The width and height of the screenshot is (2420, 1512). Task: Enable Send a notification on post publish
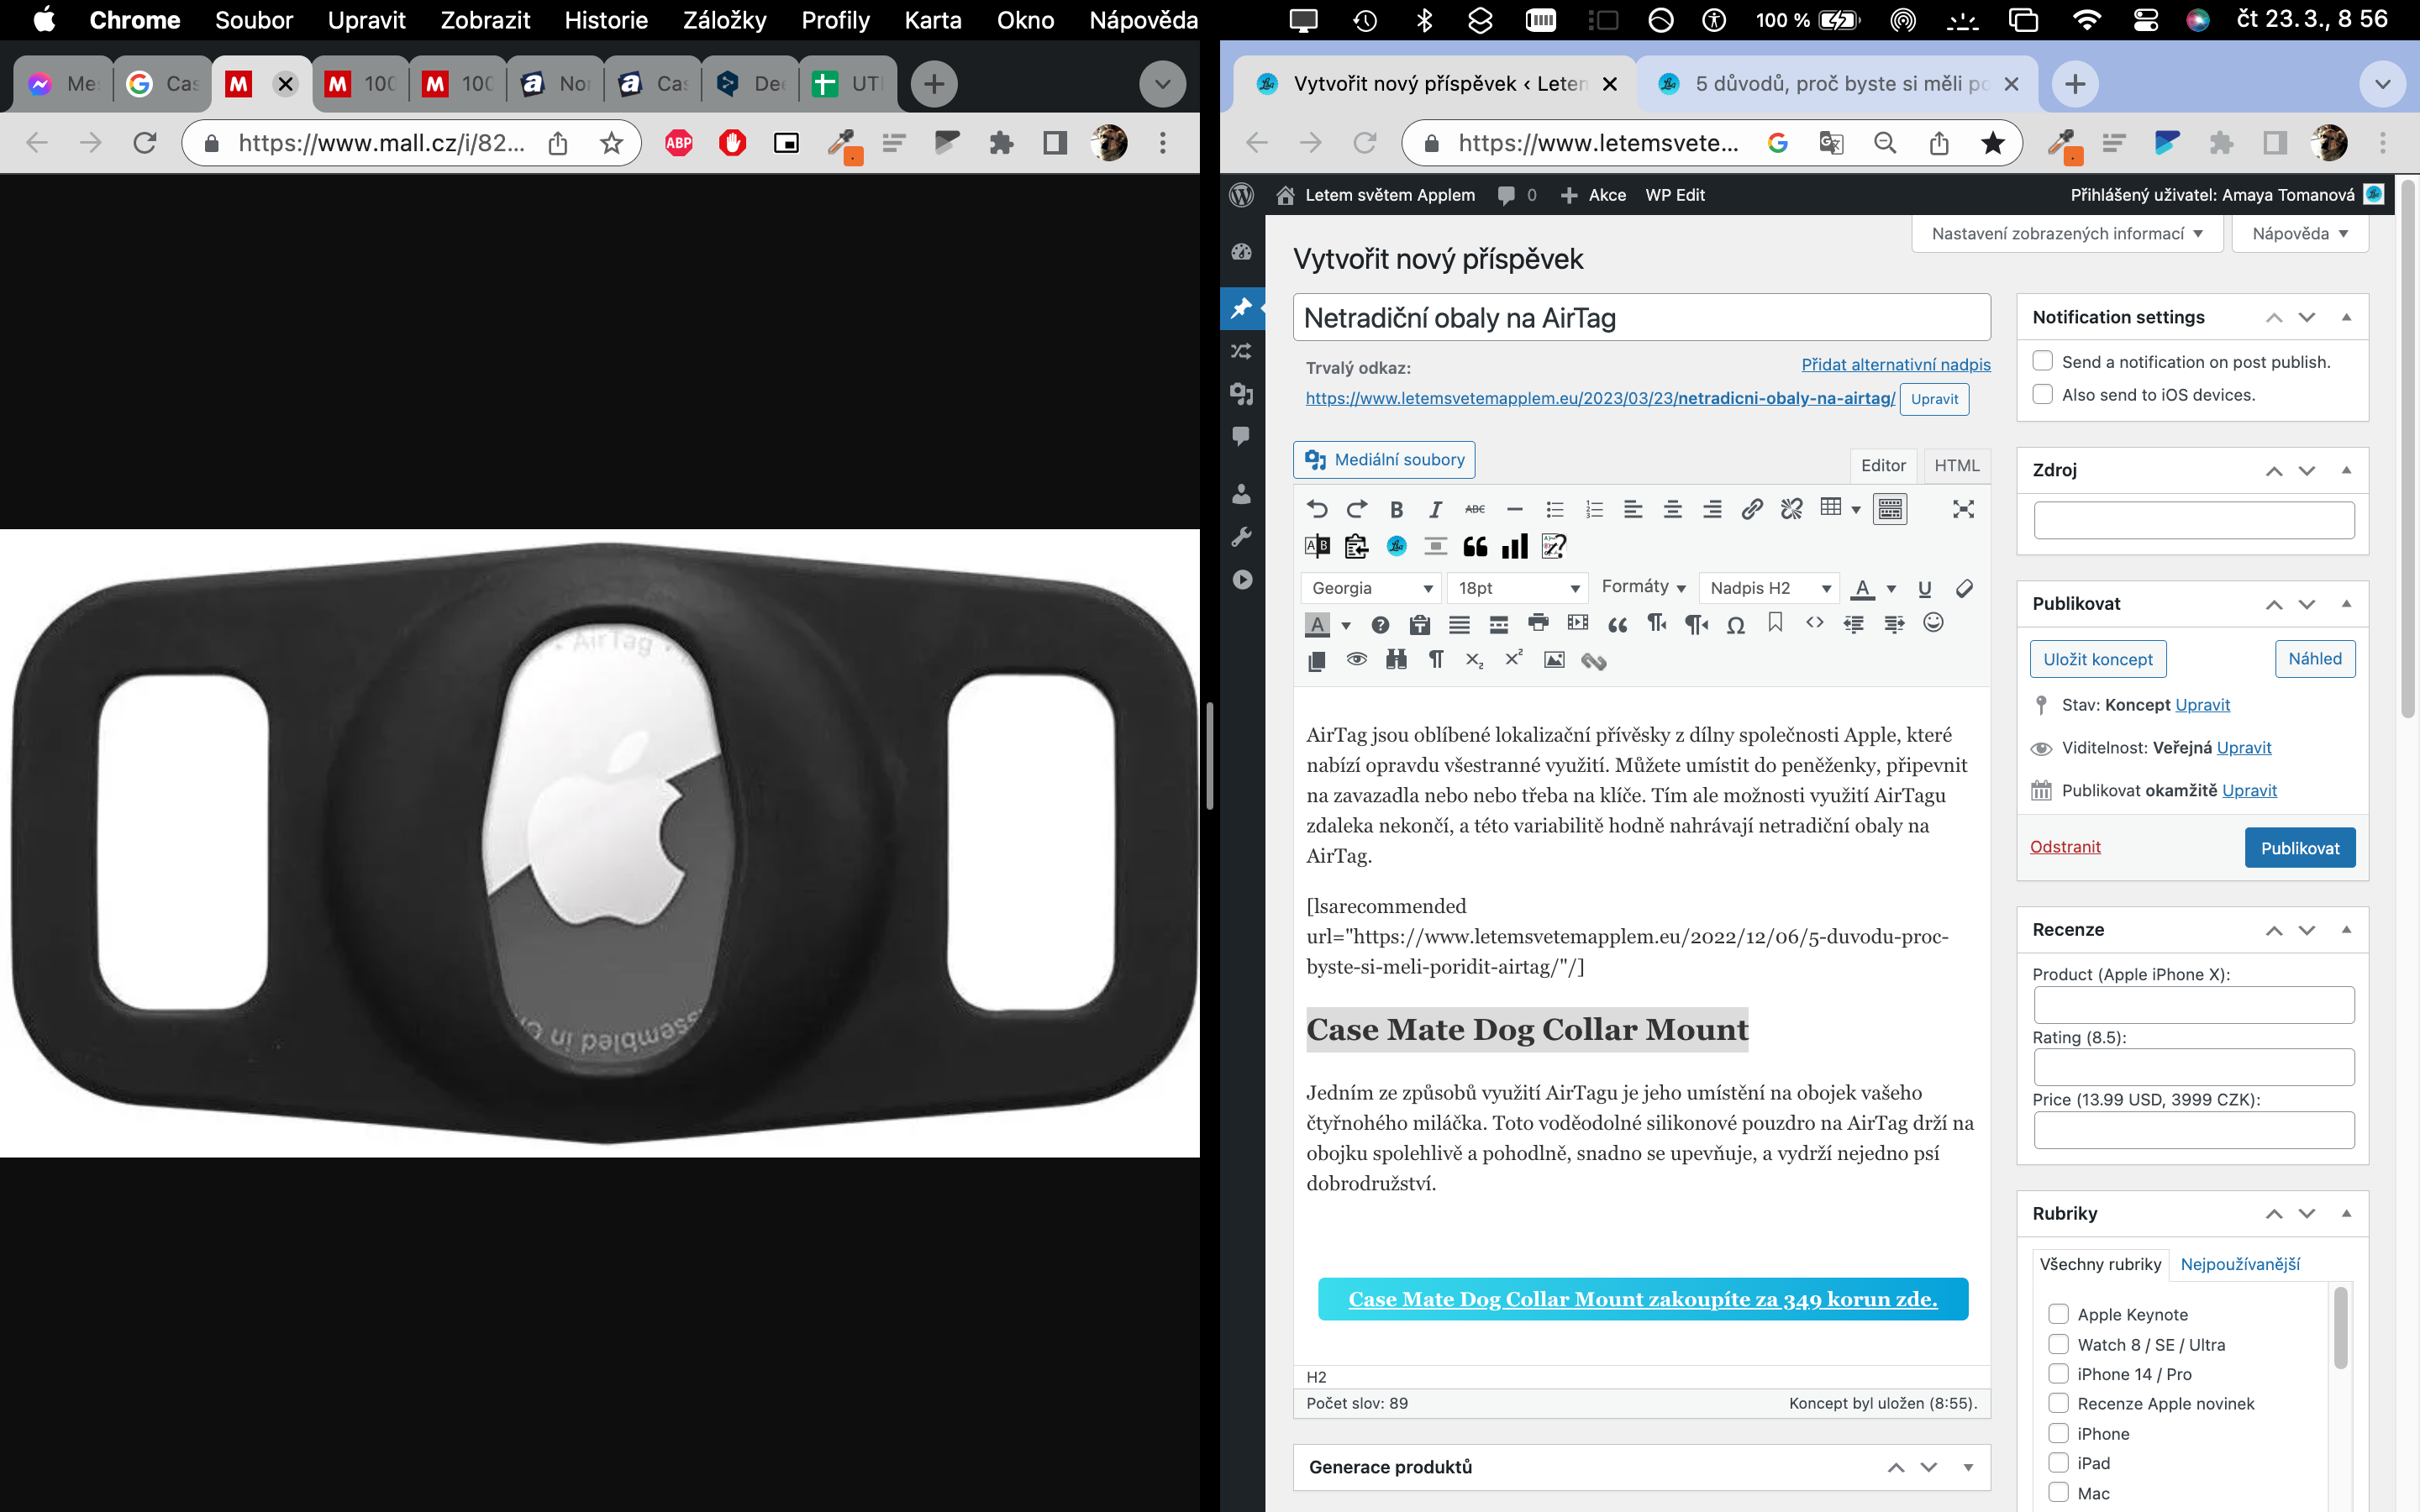tap(2043, 361)
